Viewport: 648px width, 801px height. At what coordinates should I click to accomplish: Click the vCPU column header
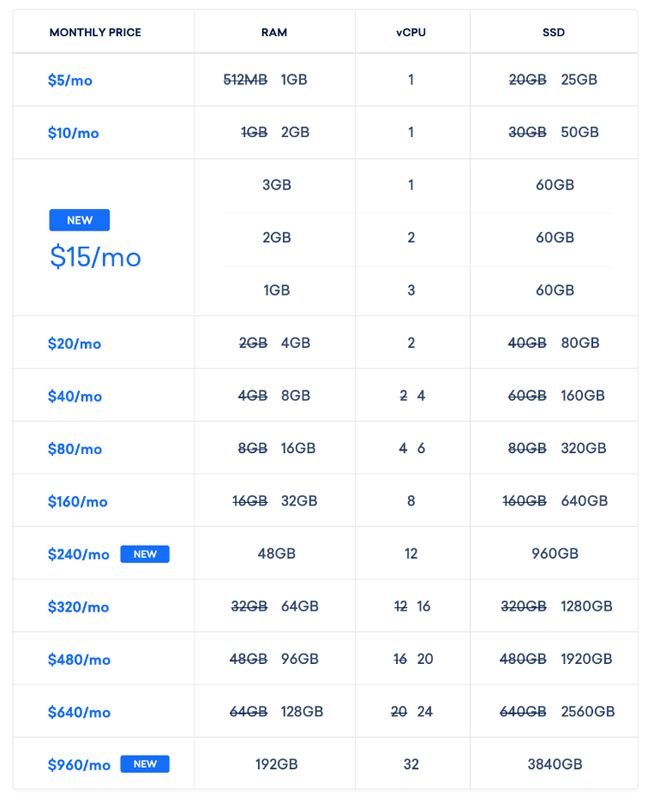click(x=411, y=32)
